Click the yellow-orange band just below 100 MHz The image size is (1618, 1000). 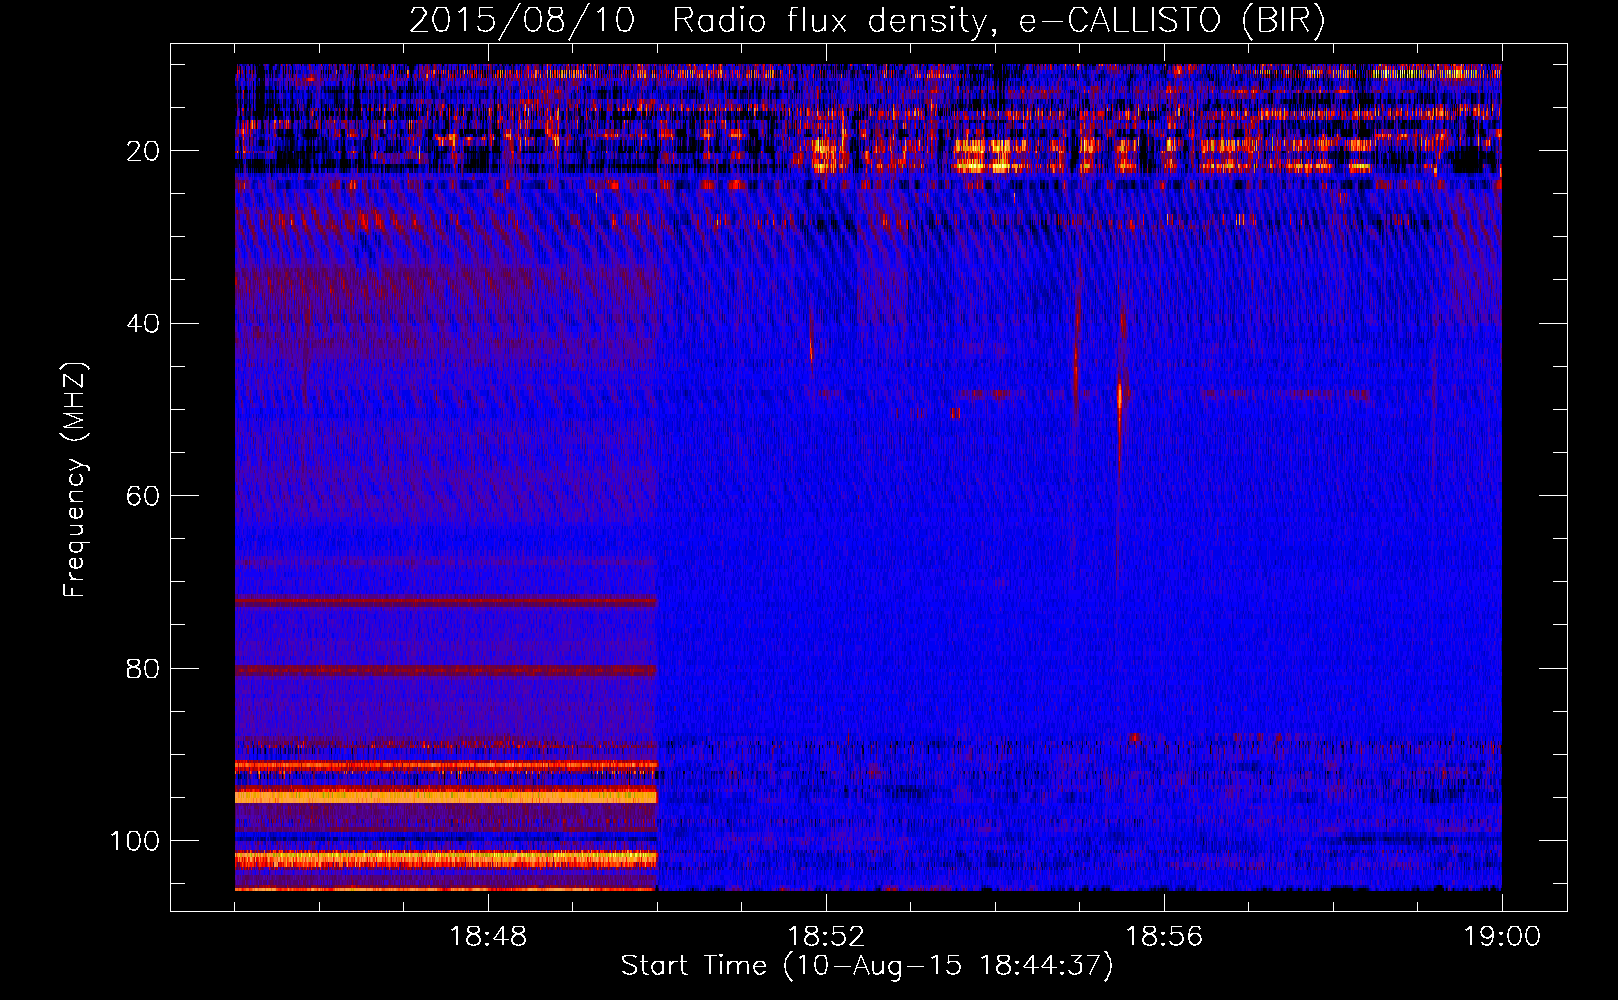coord(445,858)
